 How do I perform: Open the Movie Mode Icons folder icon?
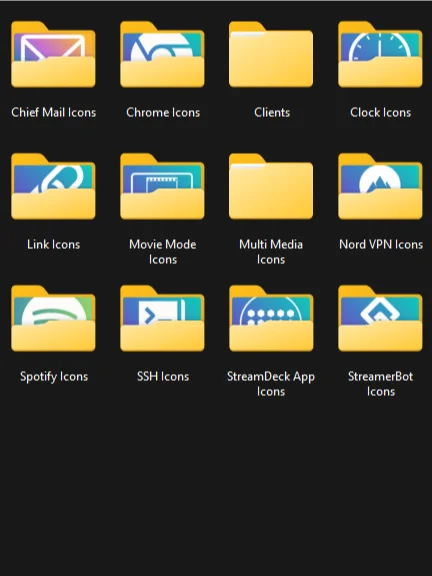pyautogui.click(x=162, y=186)
